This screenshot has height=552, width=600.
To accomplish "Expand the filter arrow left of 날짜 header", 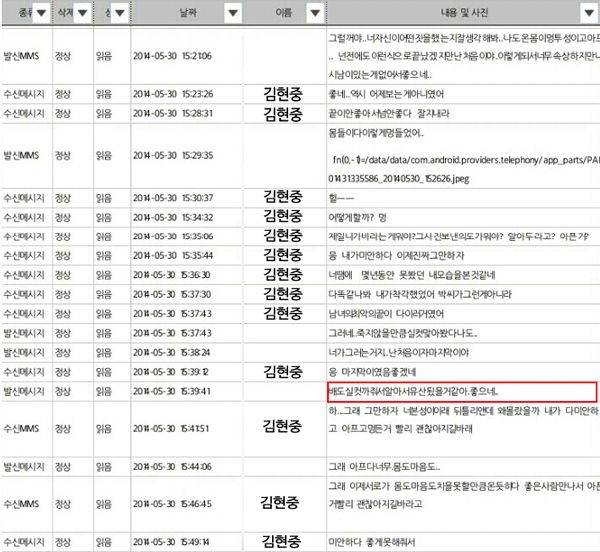I will point(119,13).
